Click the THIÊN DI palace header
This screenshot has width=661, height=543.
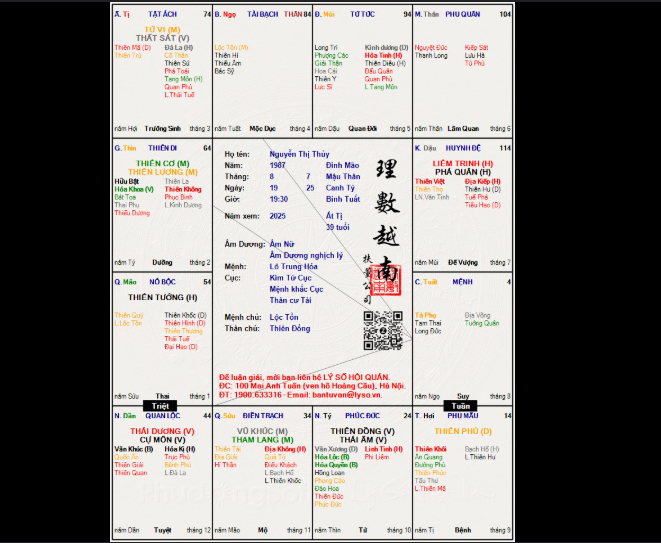point(162,148)
